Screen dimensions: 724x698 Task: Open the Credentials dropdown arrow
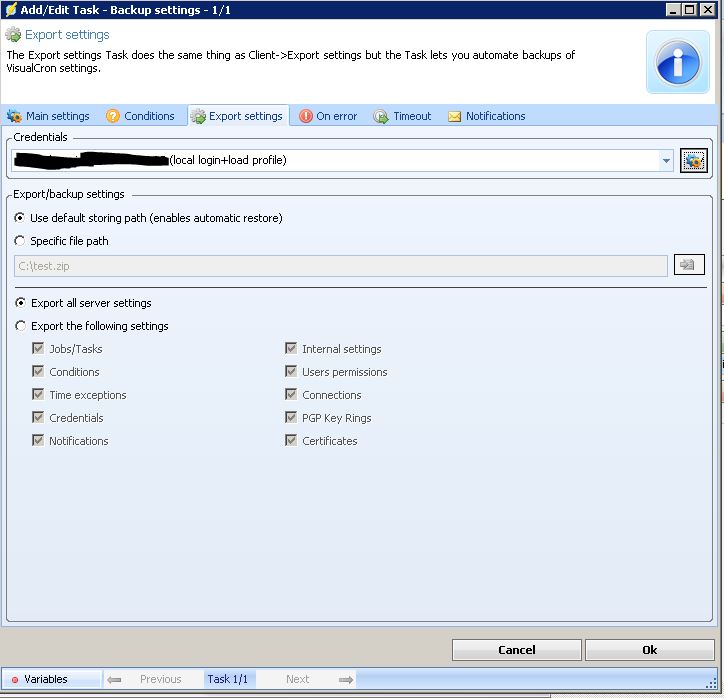pos(666,160)
